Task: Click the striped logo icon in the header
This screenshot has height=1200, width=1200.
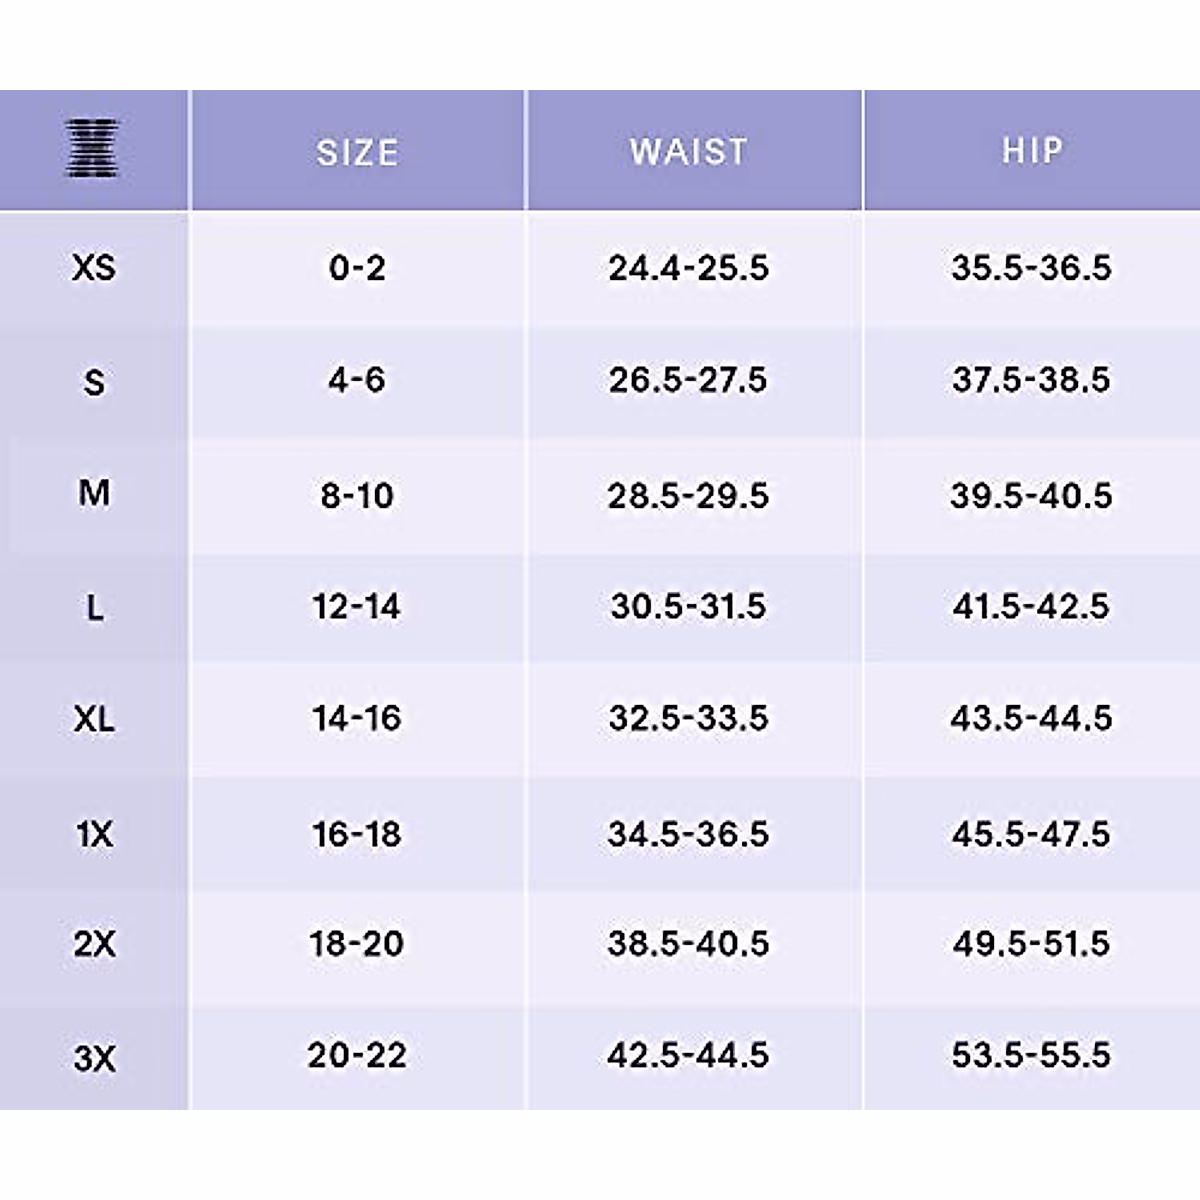Action: coord(93,149)
